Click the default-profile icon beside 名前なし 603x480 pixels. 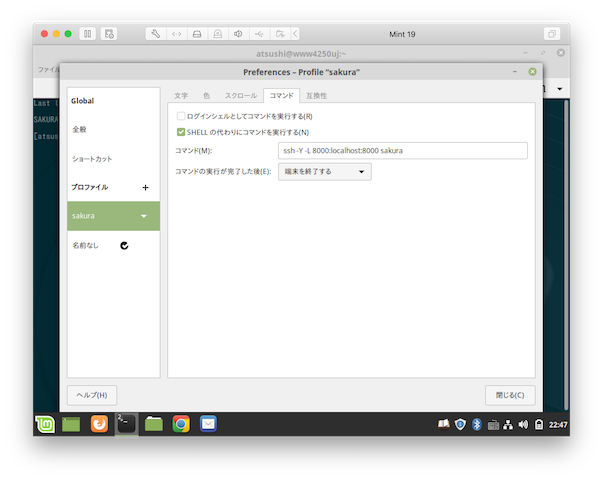point(124,245)
